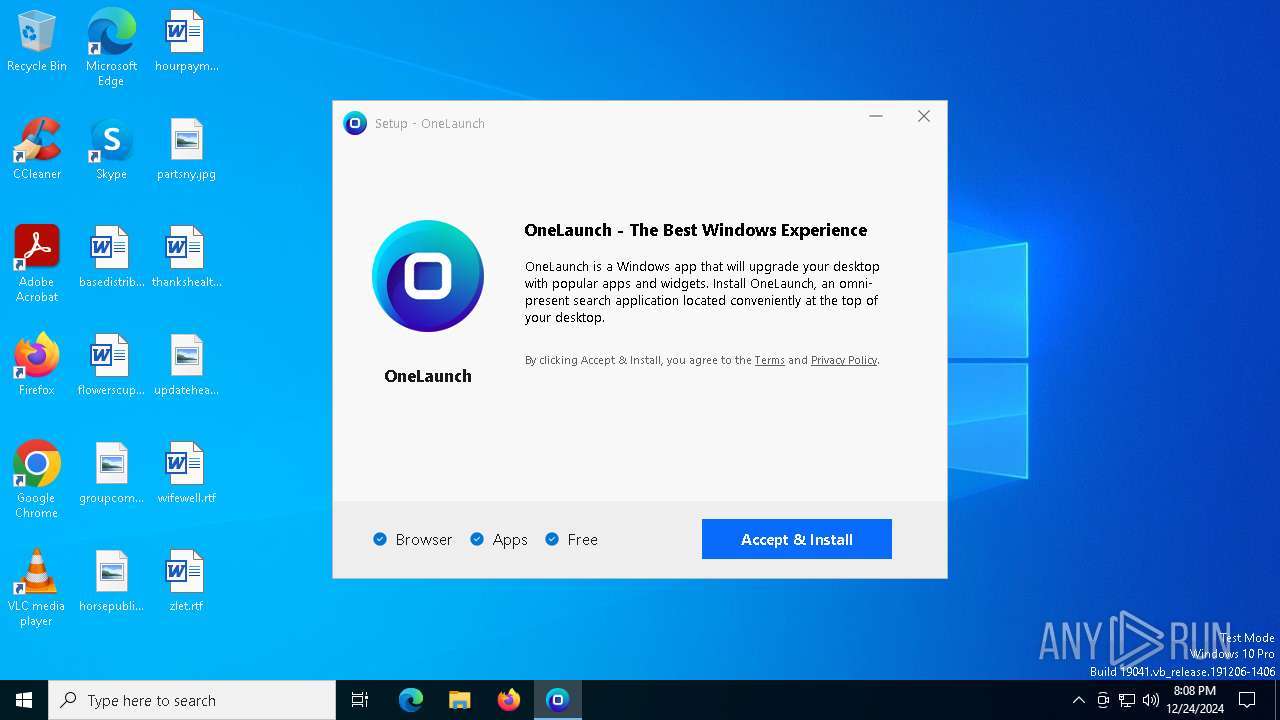The height and width of the screenshot is (720, 1280).
Task: Click the Free checkmark icon
Action: click(552, 539)
